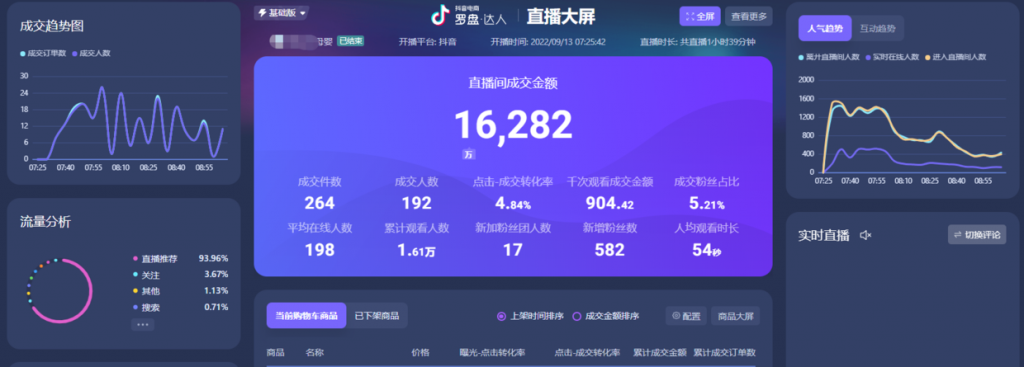Image resolution: width=1024 pixels, height=367 pixels.
Task: Click the 切换评论 button
Action: click(x=977, y=234)
